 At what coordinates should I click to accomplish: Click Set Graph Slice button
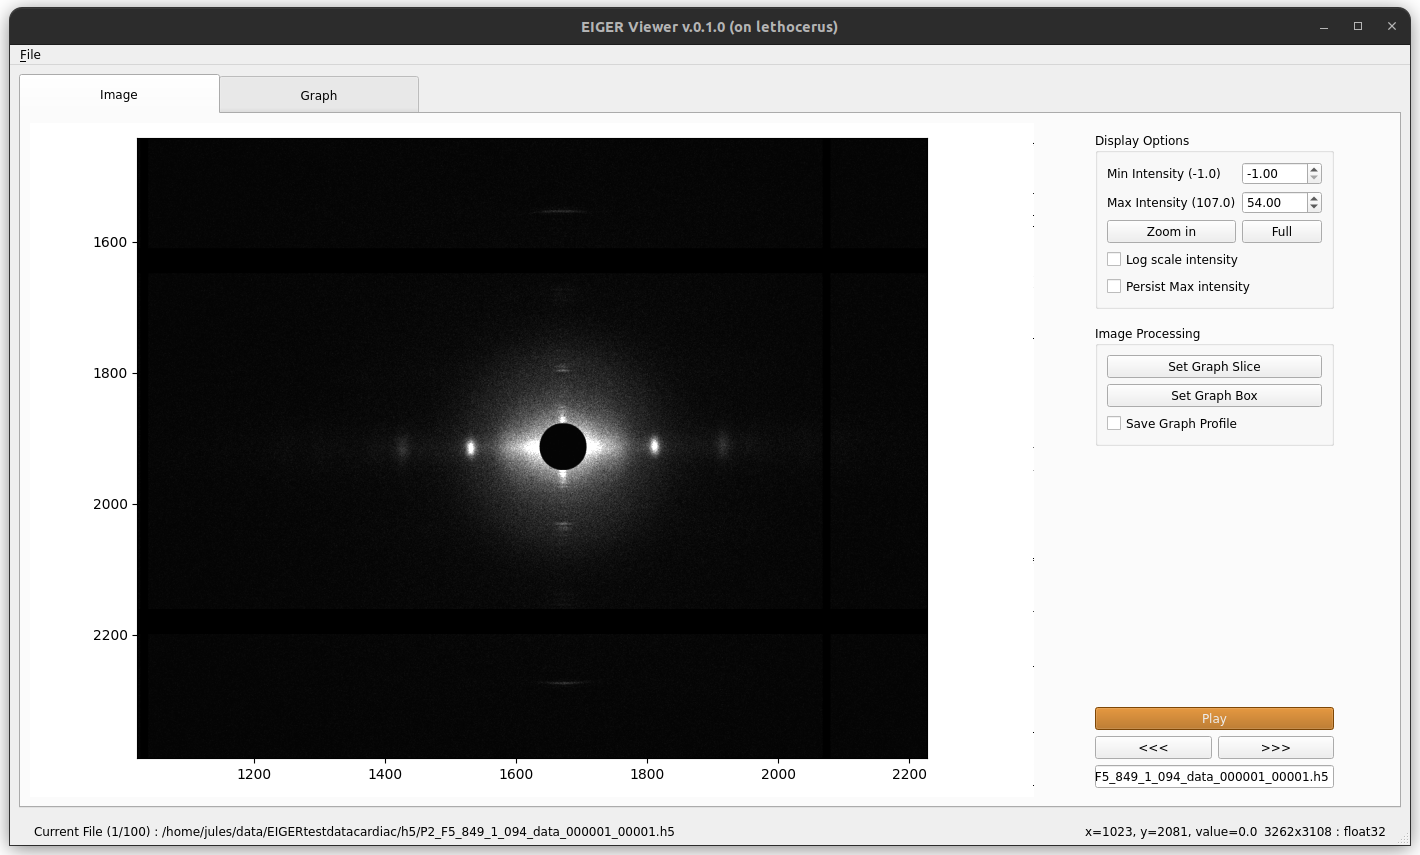[x=1214, y=366]
